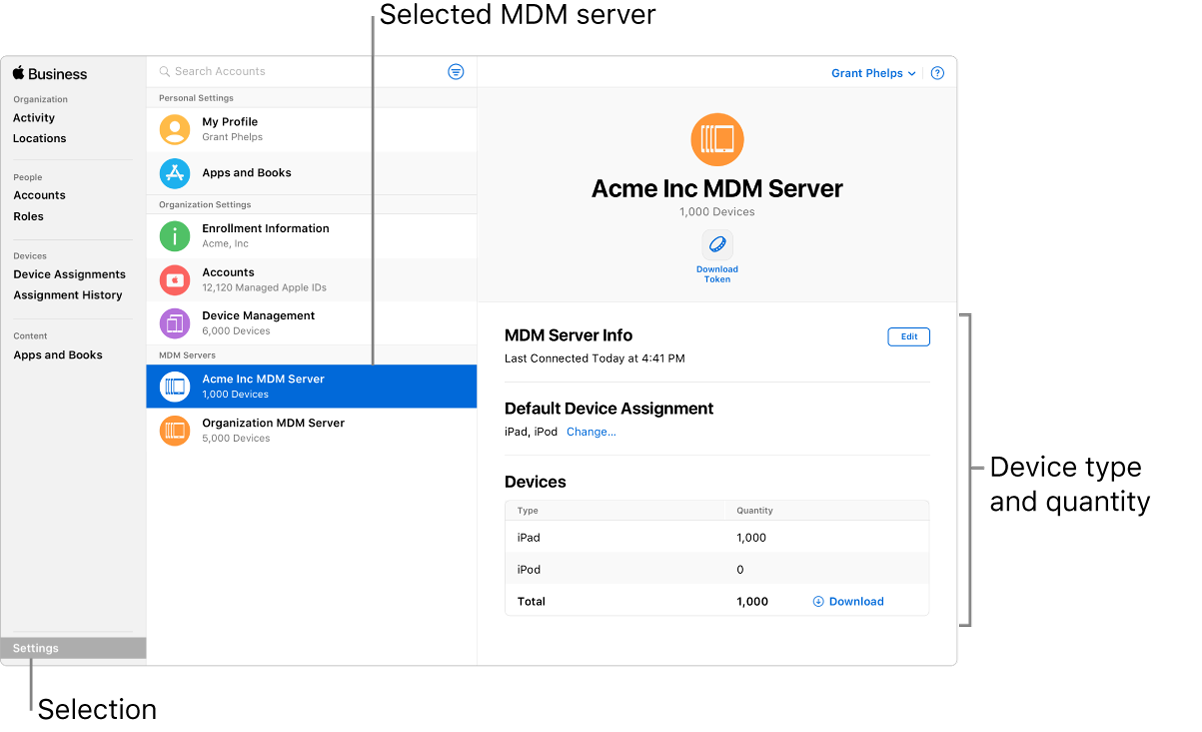Open Apps and Books under Content in the sidebar
Viewport: 1202px width, 732px height.
pos(58,356)
